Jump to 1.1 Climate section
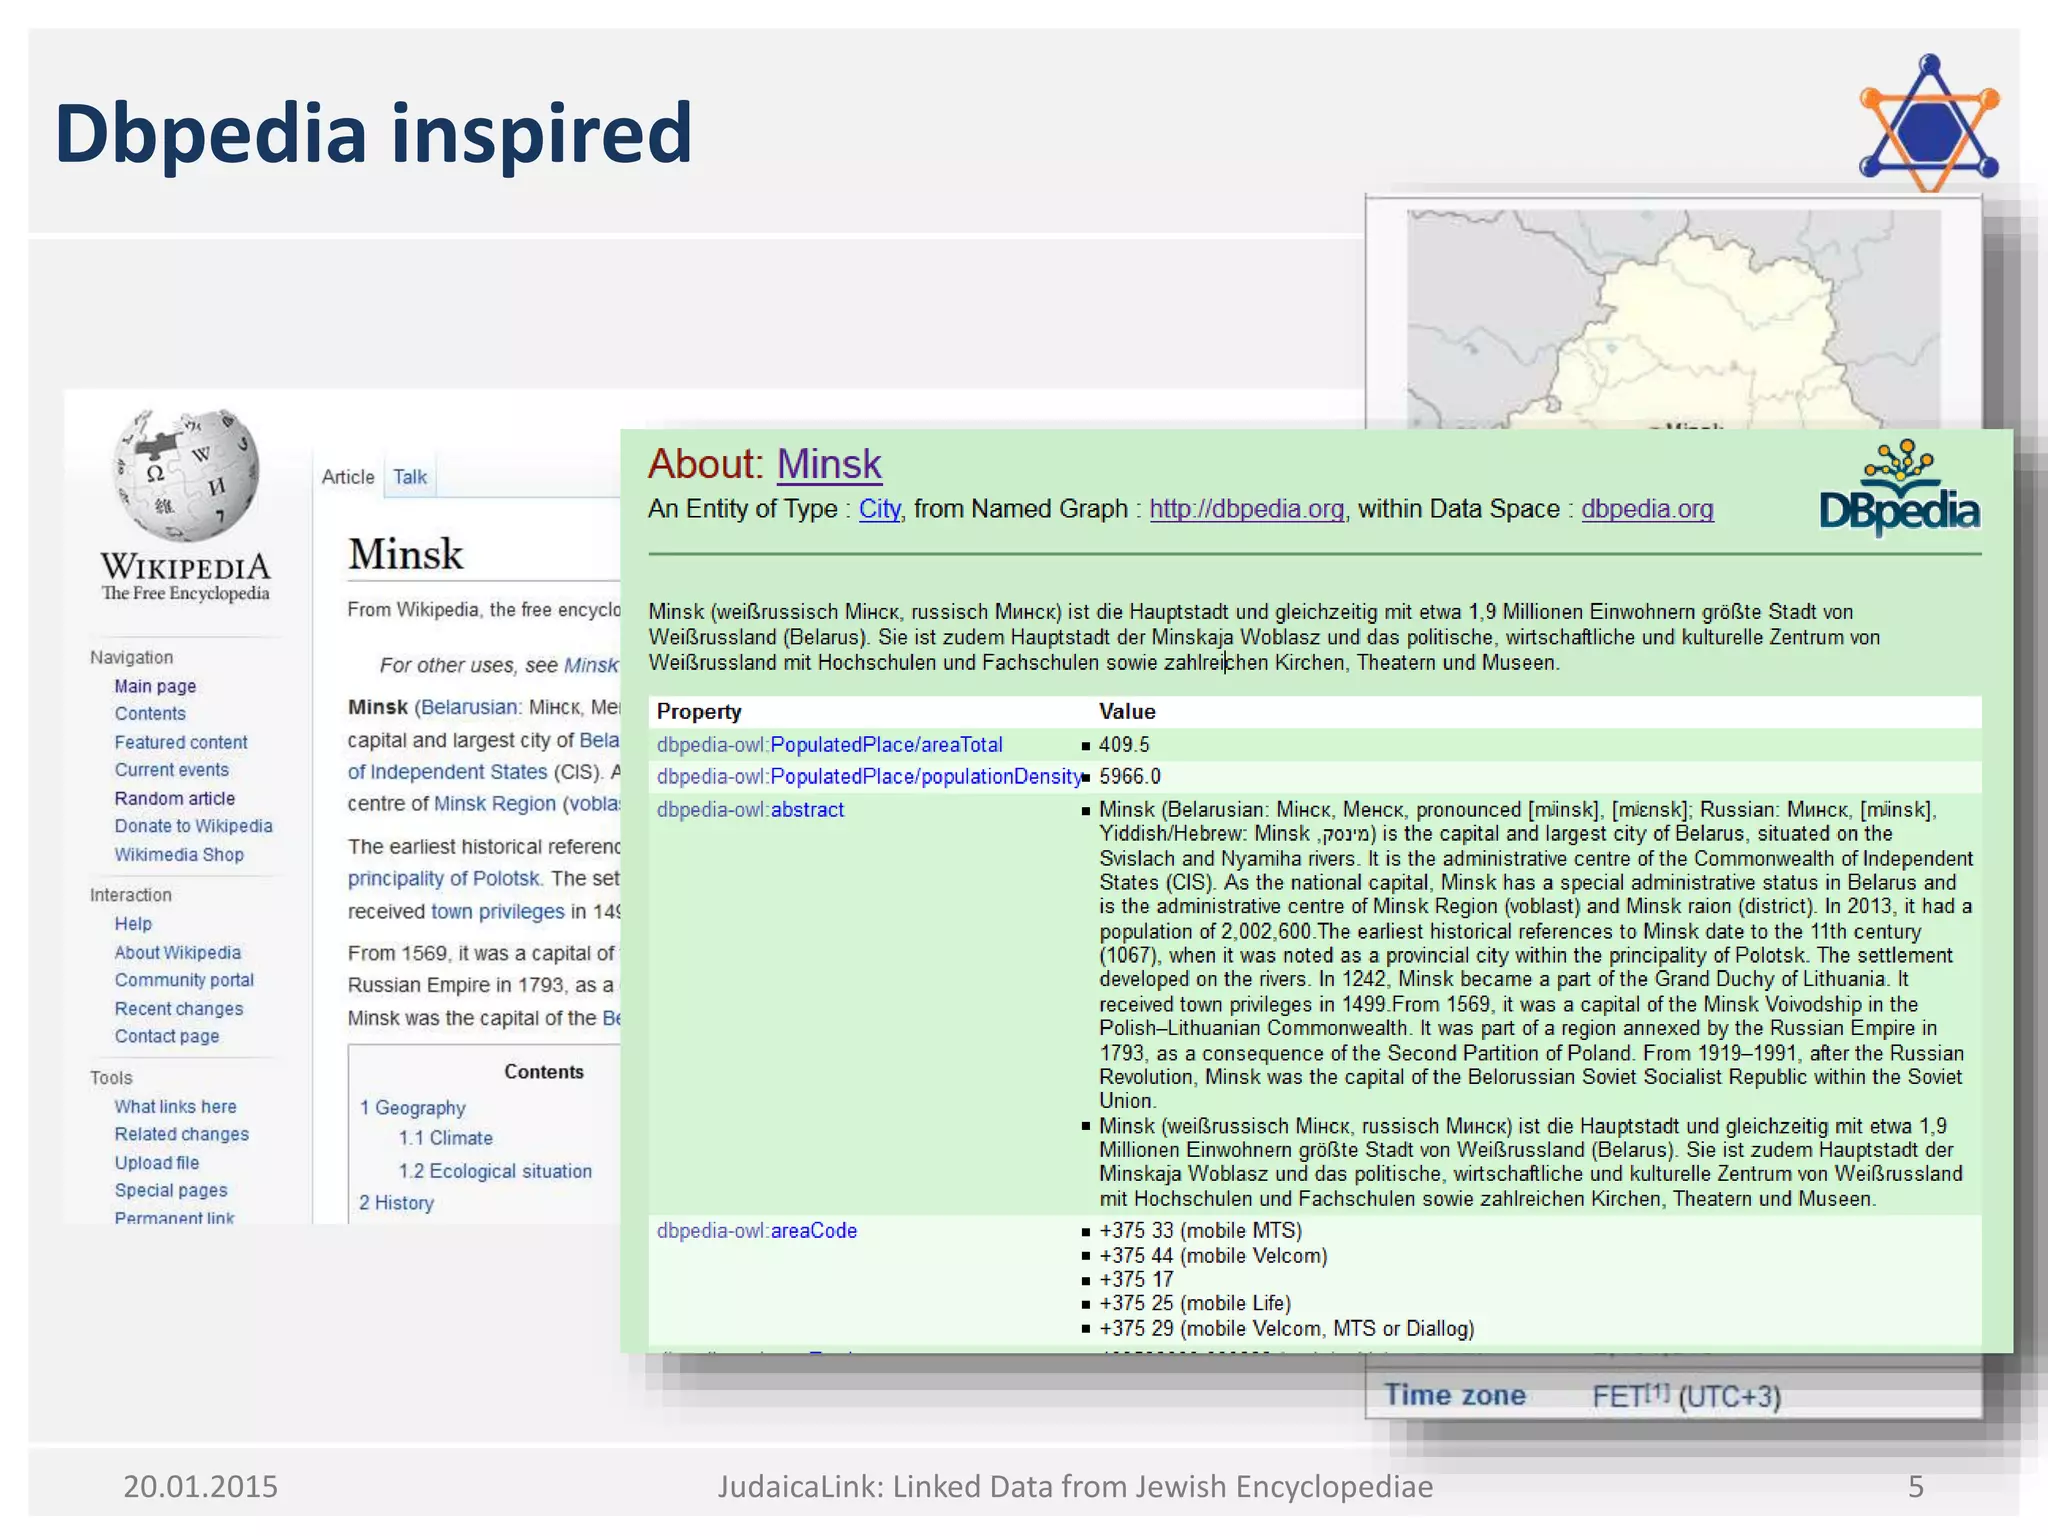 point(446,1138)
